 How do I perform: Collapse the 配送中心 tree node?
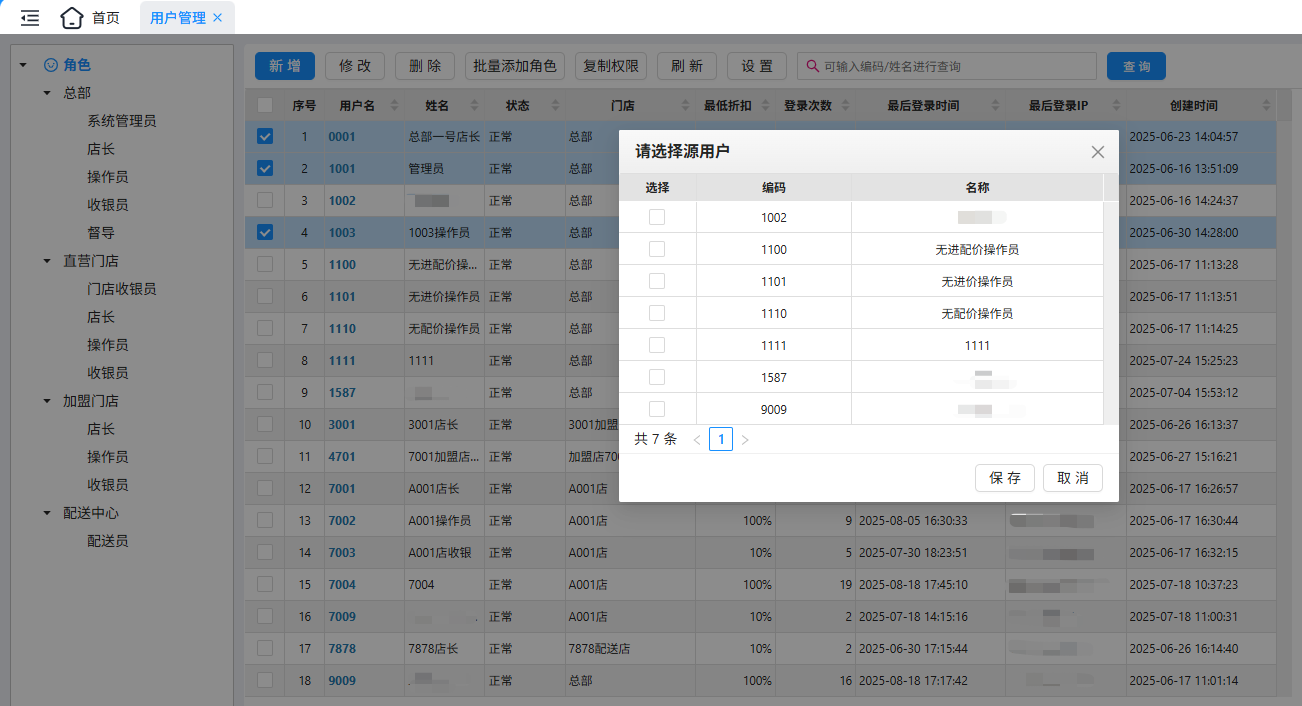tap(47, 513)
